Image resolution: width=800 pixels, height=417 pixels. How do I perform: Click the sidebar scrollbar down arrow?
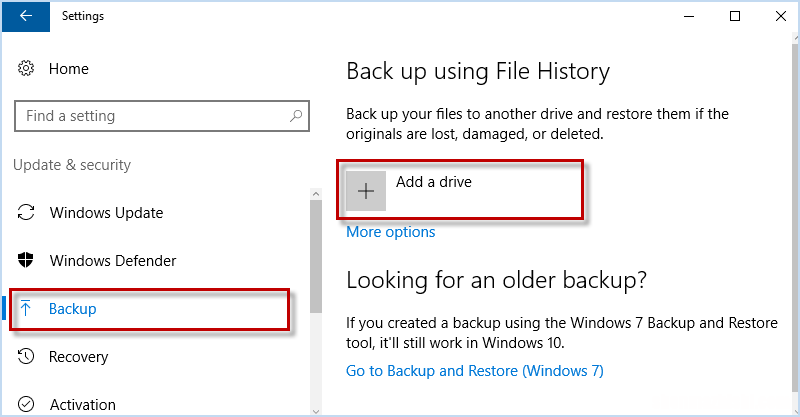pos(316,411)
